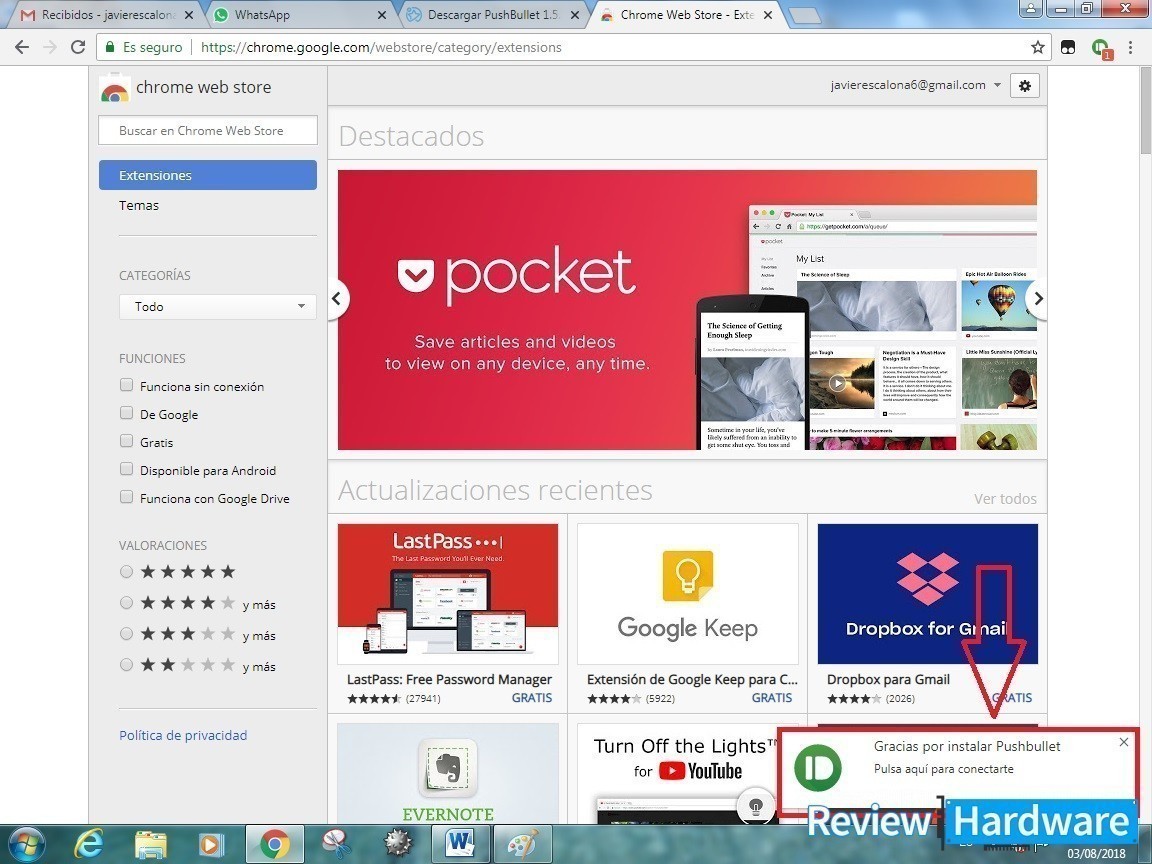Select four stars y más rating
This screenshot has height=864, width=1152.
(x=126, y=602)
